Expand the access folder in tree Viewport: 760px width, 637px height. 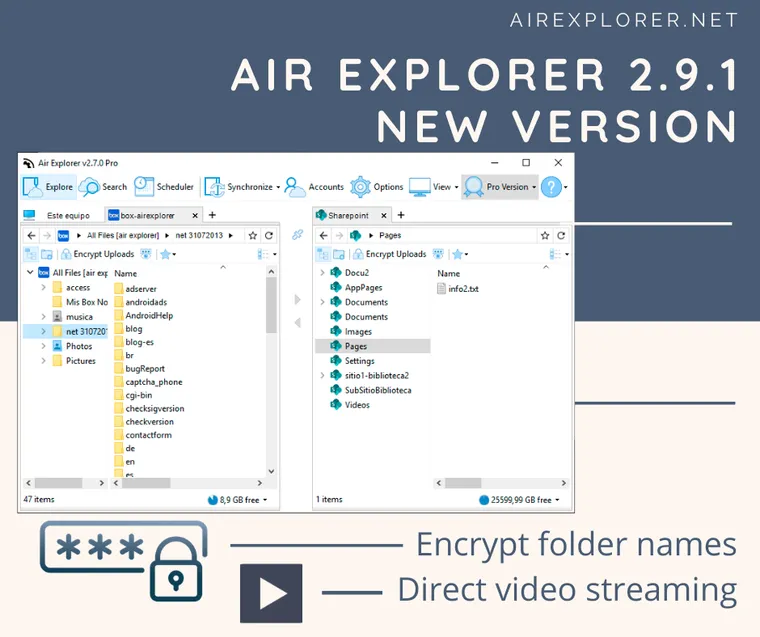click(44, 287)
